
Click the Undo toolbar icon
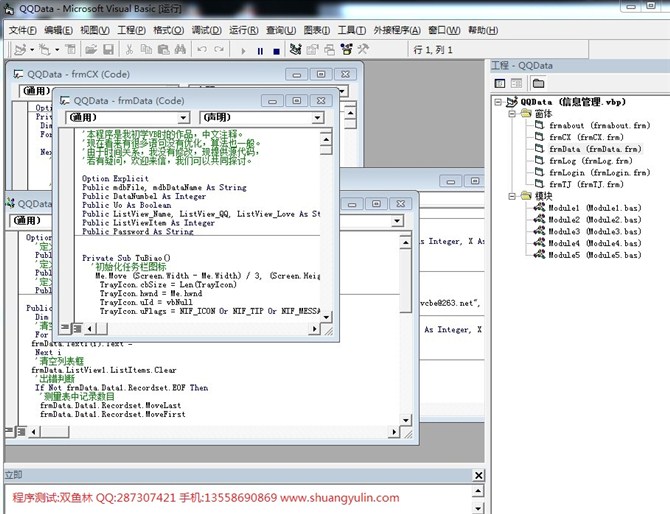(x=202, y=50)
